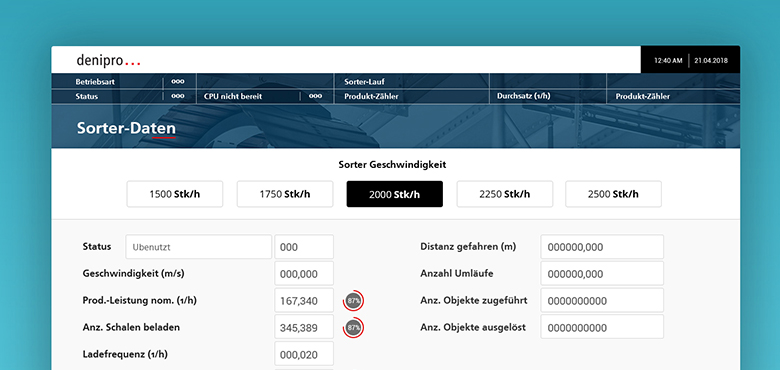The image size is (780, 370).
Task: Click the Anzahl Umläufe field
Action: pyautogui.click(x=602, y=274)
